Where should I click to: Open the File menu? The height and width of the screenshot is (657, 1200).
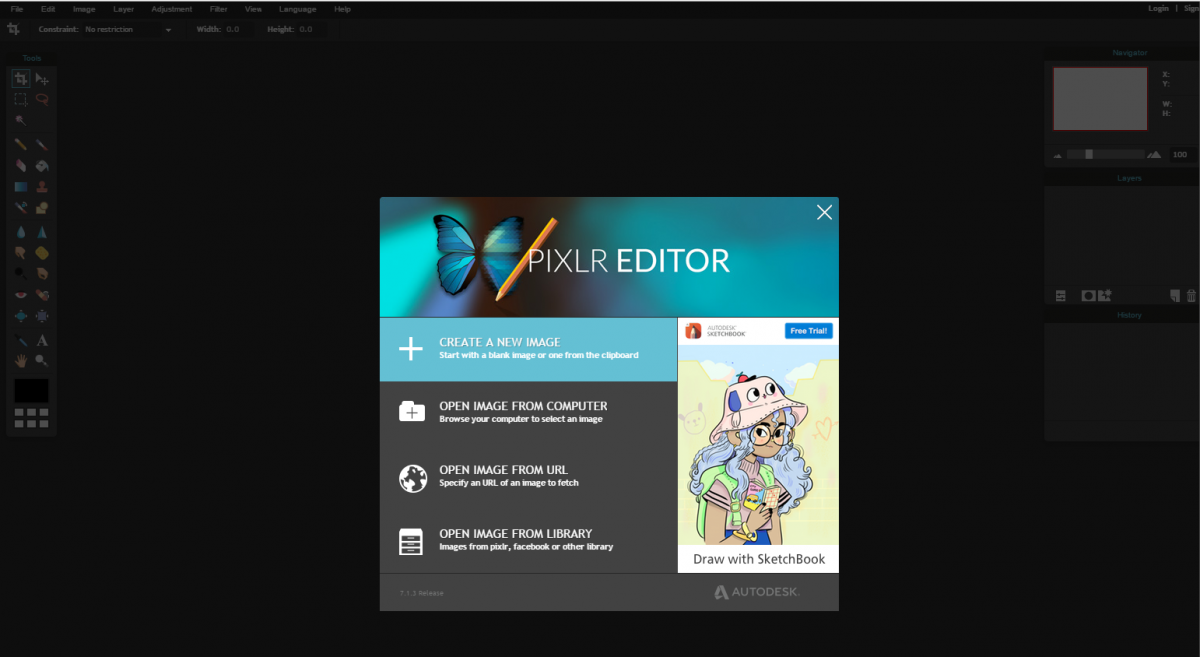[17, 9]
